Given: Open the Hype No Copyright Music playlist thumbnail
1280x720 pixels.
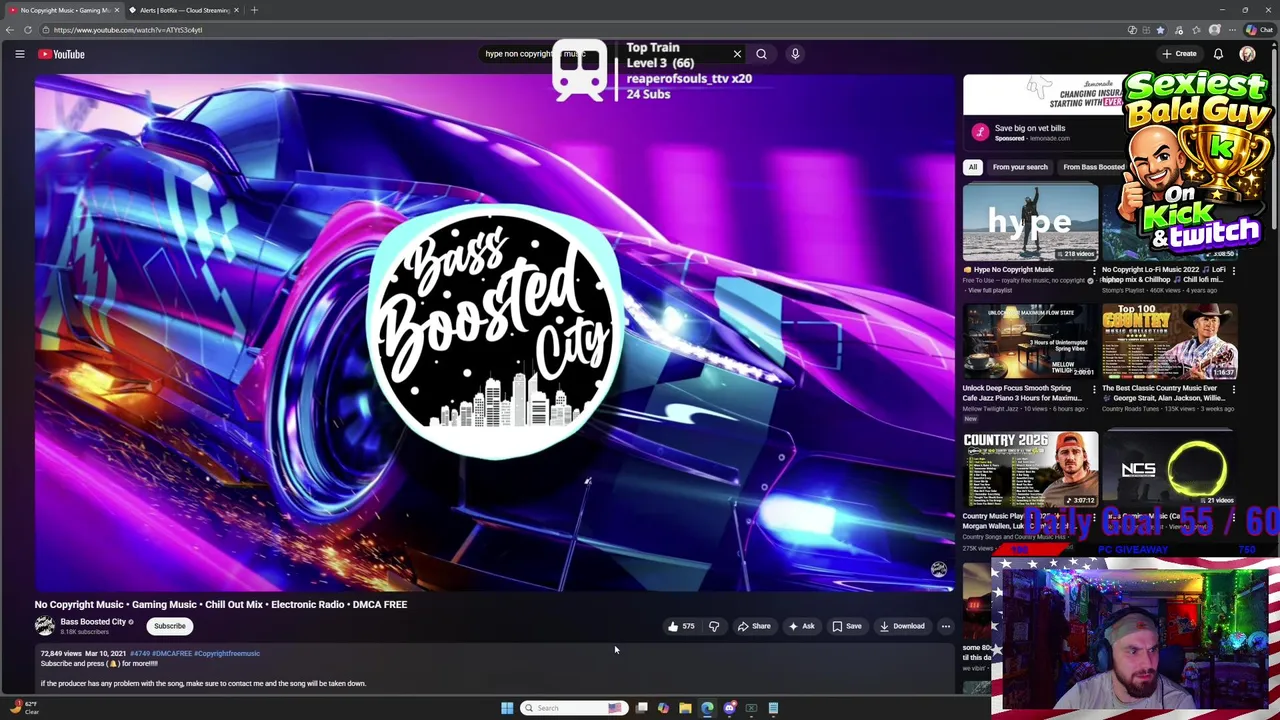Looking at the screenshot, I should [1030, 222].
